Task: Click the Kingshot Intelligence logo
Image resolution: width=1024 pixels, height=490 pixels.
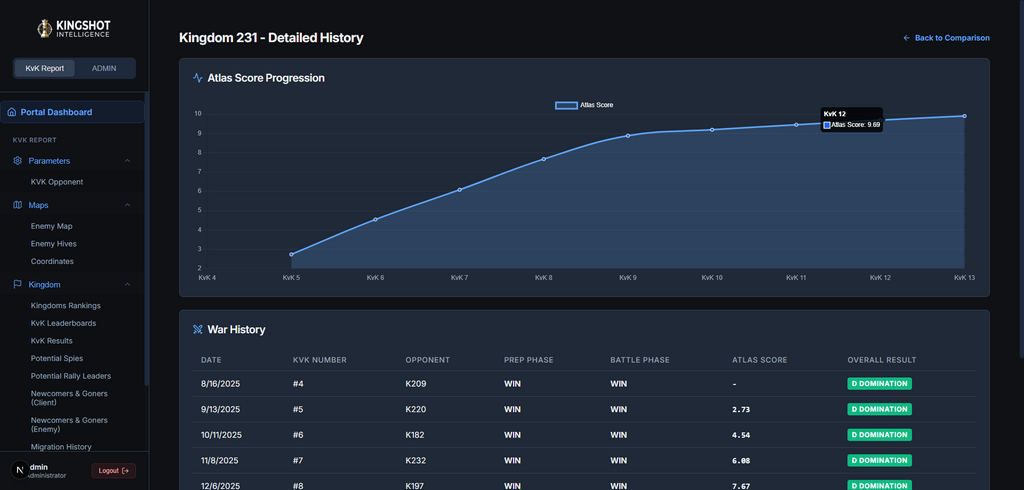Action: pos(74,28)
